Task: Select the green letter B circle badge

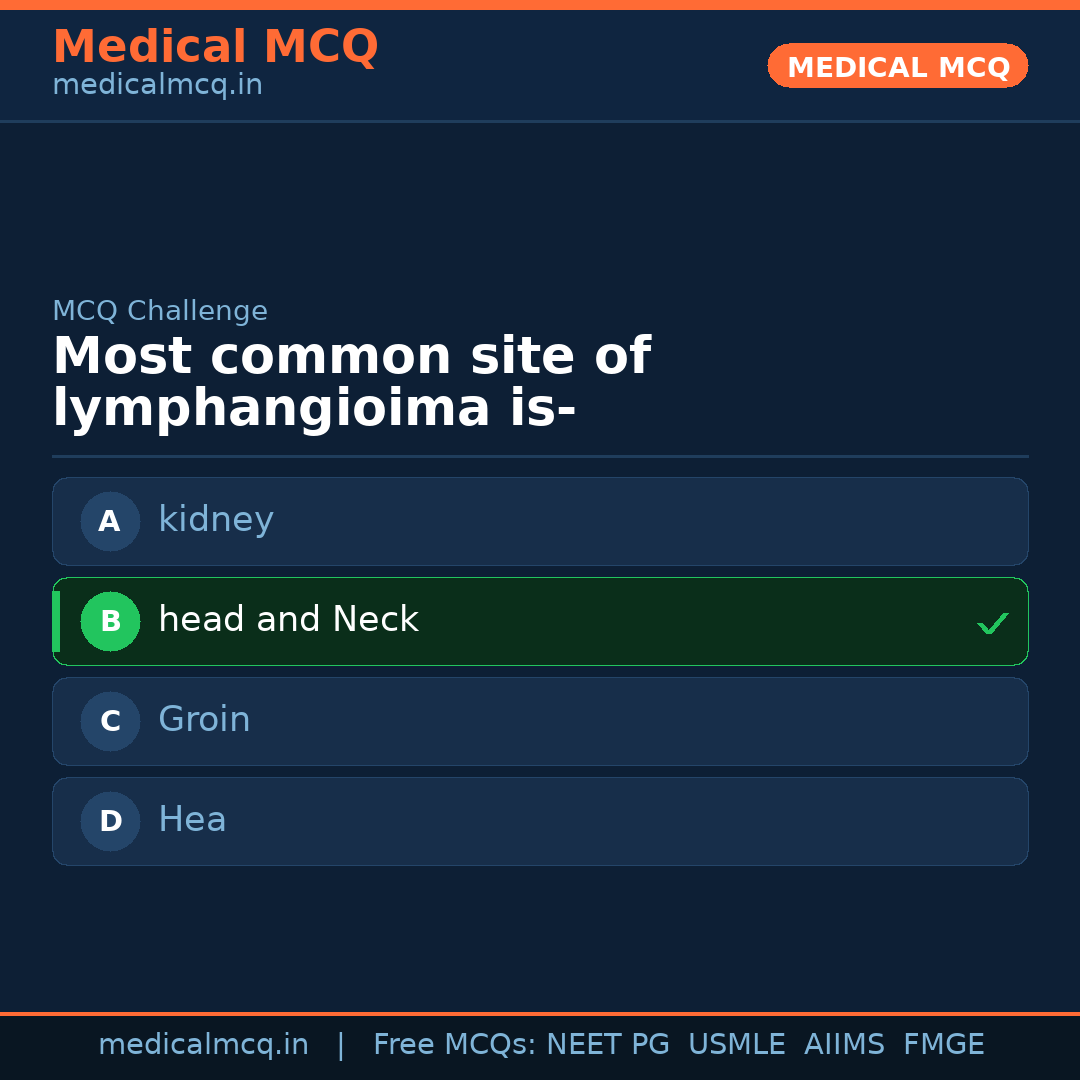Action: point(110,621)
